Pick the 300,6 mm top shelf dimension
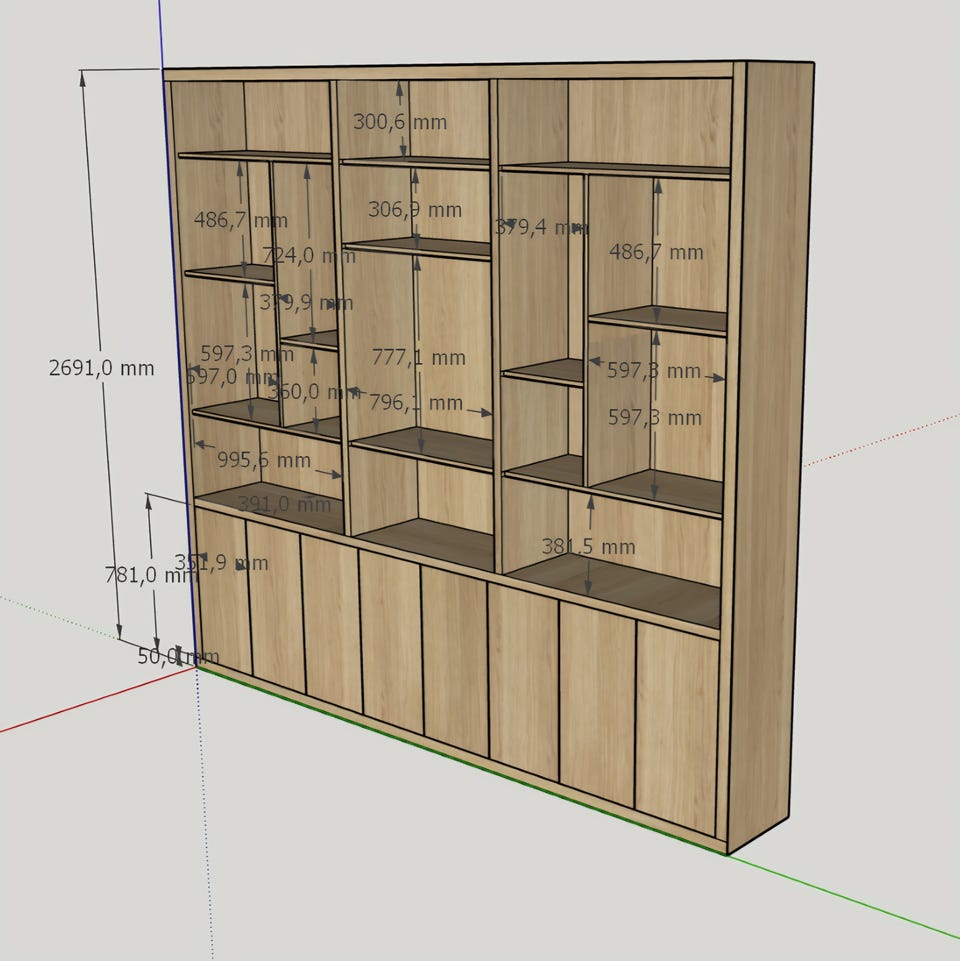The width and height of the screenshot is (960, 961). [400, 121]
